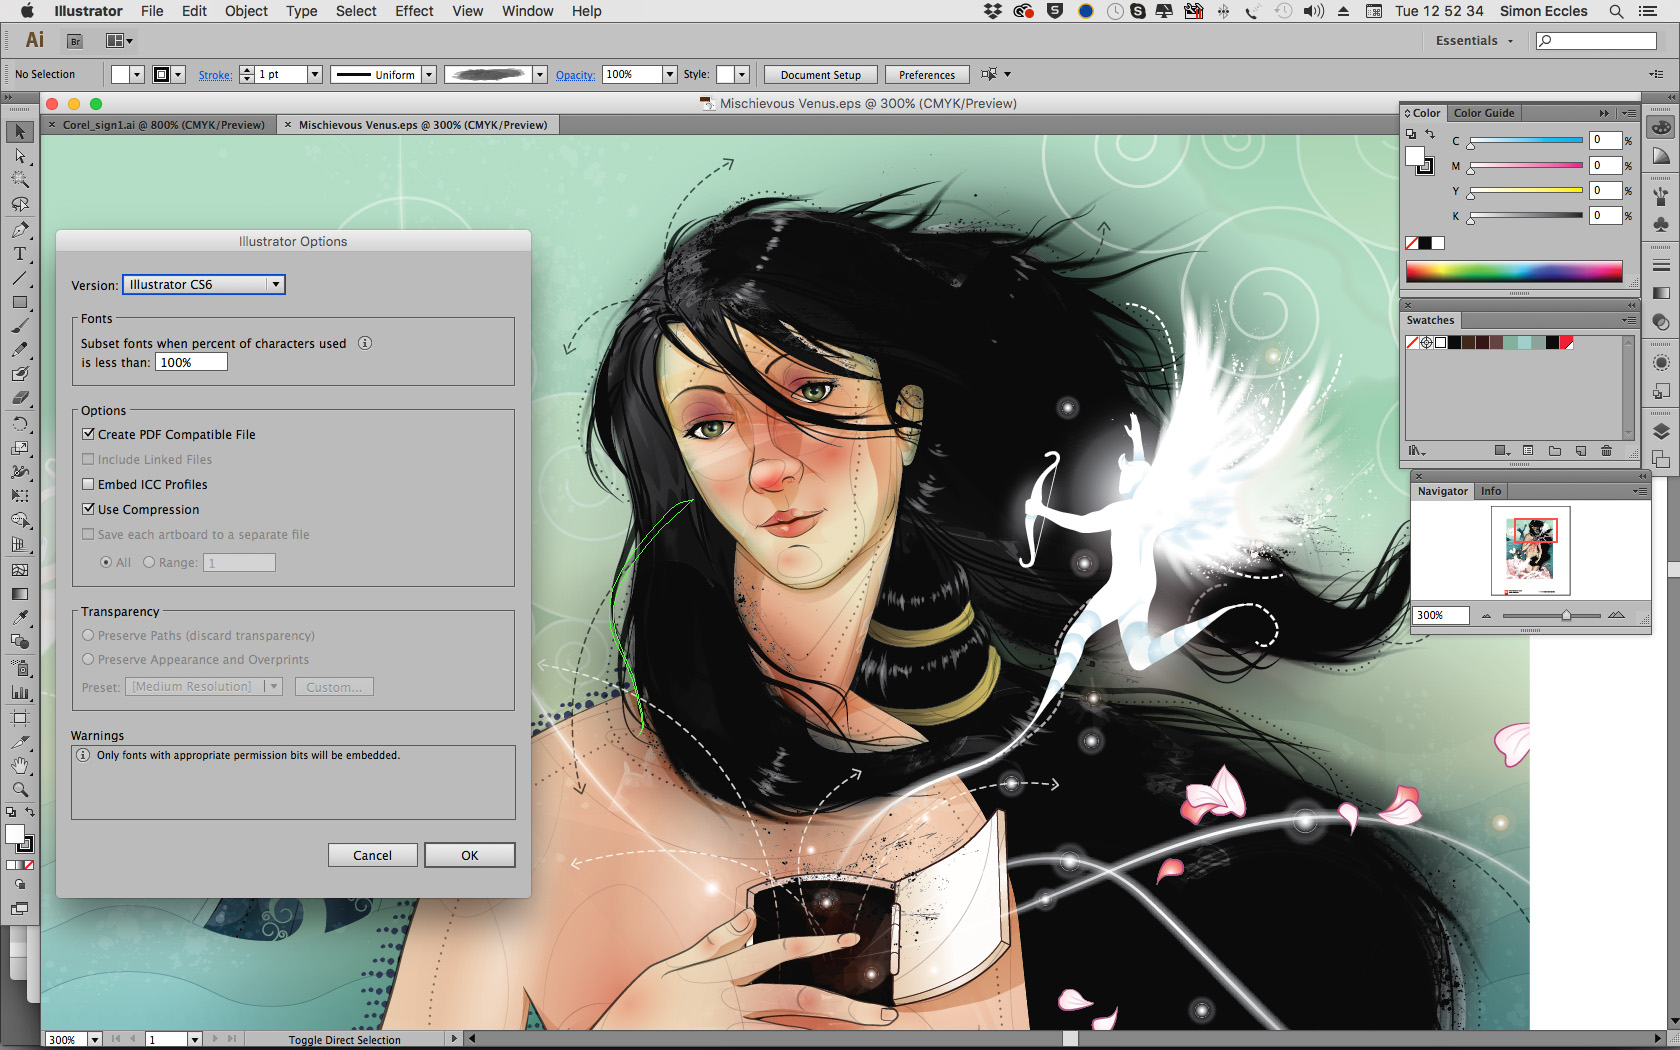Switch to Corel_sign1.ai document tab

coord(164,125)
